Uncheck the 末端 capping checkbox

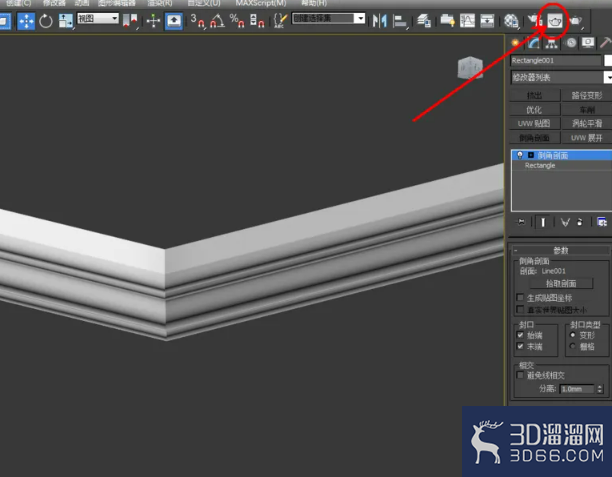point(520,346)
